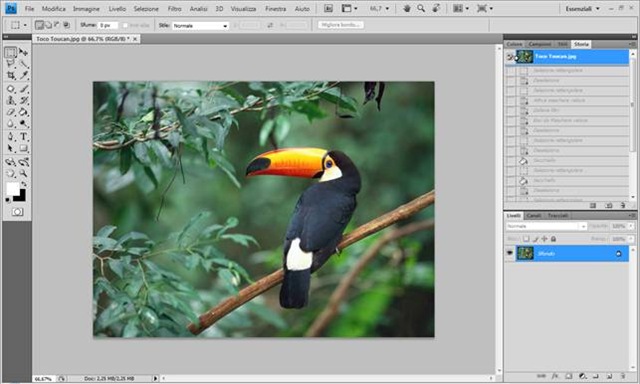Select the Move tool
The height and width of the screenshot is (384, 640).
pos(23,52)
